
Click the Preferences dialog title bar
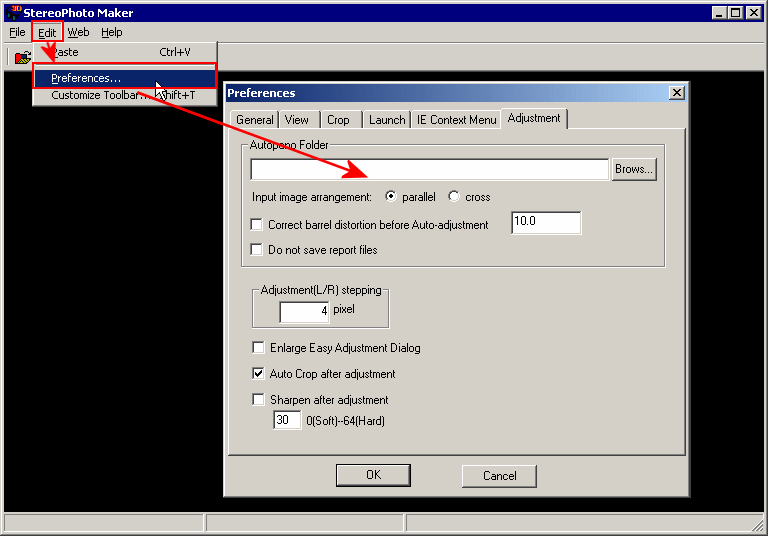(456, 93)
